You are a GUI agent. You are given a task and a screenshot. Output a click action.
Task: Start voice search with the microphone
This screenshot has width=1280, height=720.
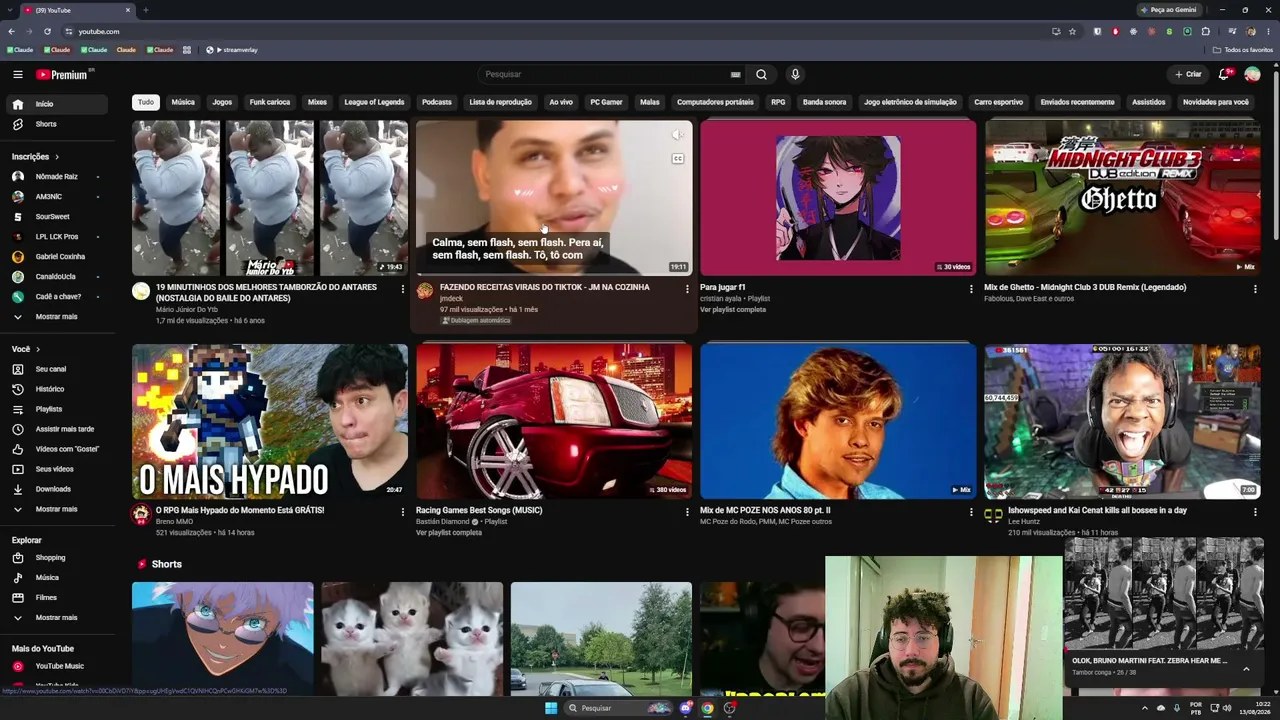pyautogui.click(x=795, y=74)
